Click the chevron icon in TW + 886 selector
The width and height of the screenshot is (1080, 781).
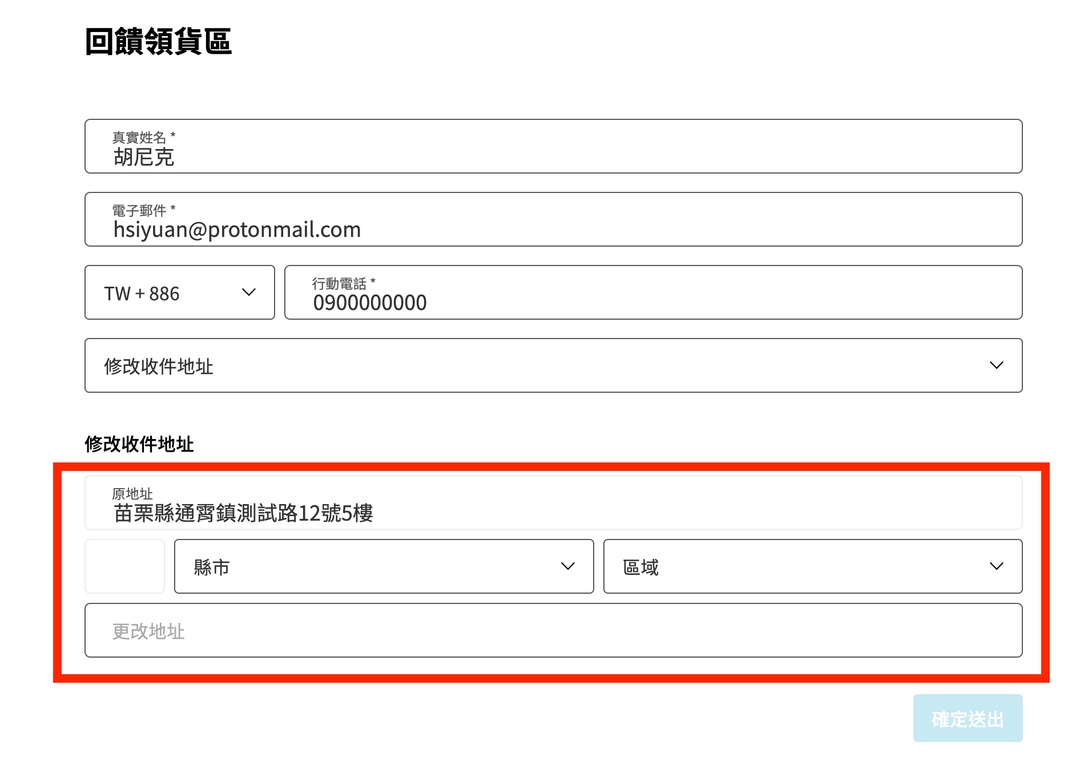[249, 293]
